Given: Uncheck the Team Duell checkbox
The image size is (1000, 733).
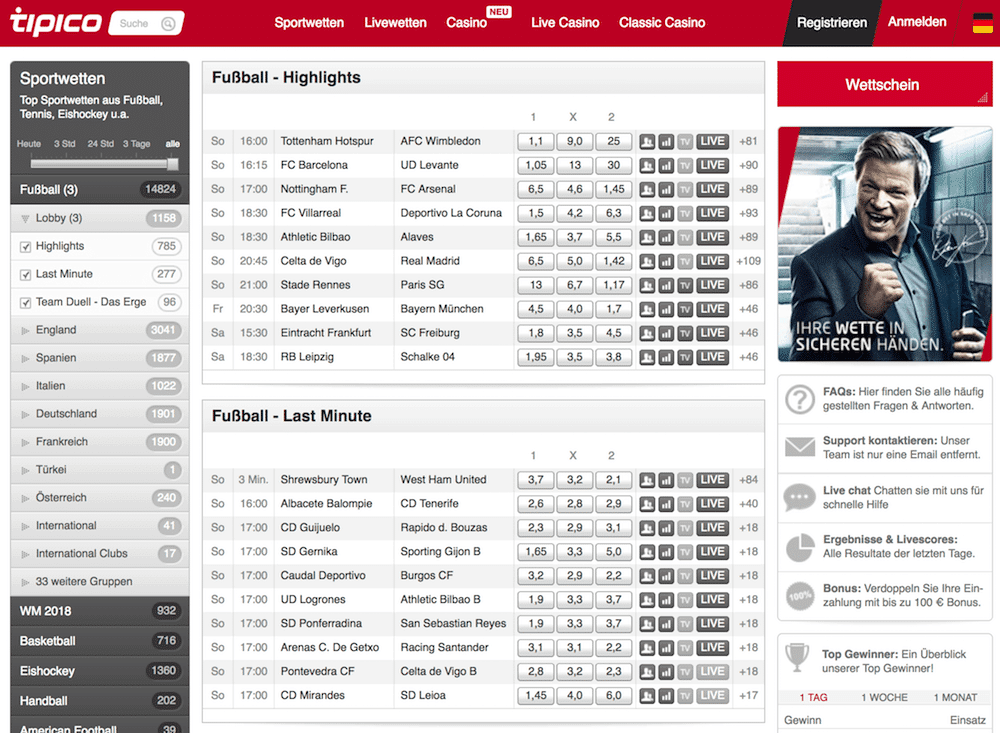Looking at the screenshot, I should click(x=26, y=303).
